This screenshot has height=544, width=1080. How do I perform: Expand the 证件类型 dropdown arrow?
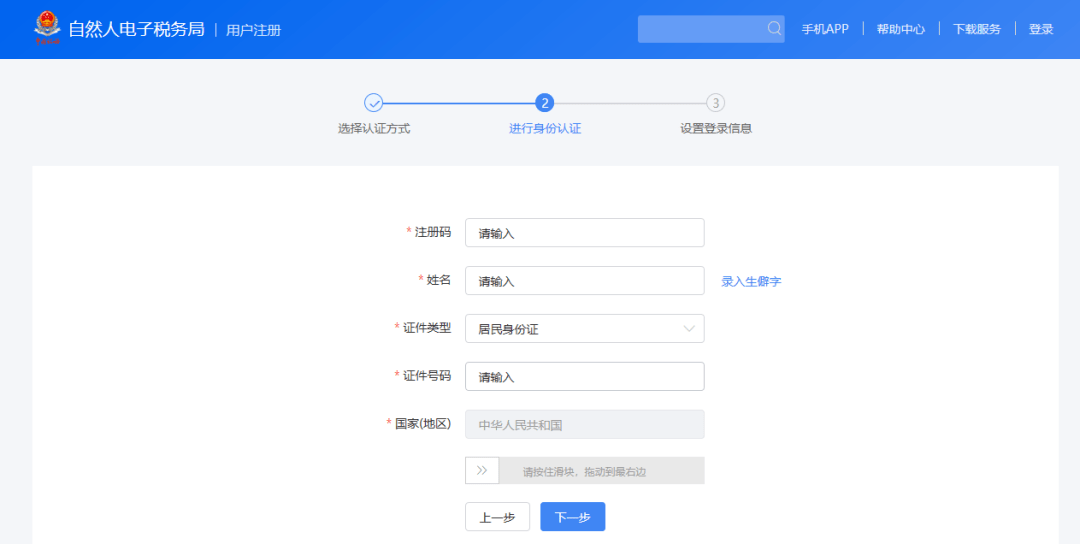[x=689, y=328]
